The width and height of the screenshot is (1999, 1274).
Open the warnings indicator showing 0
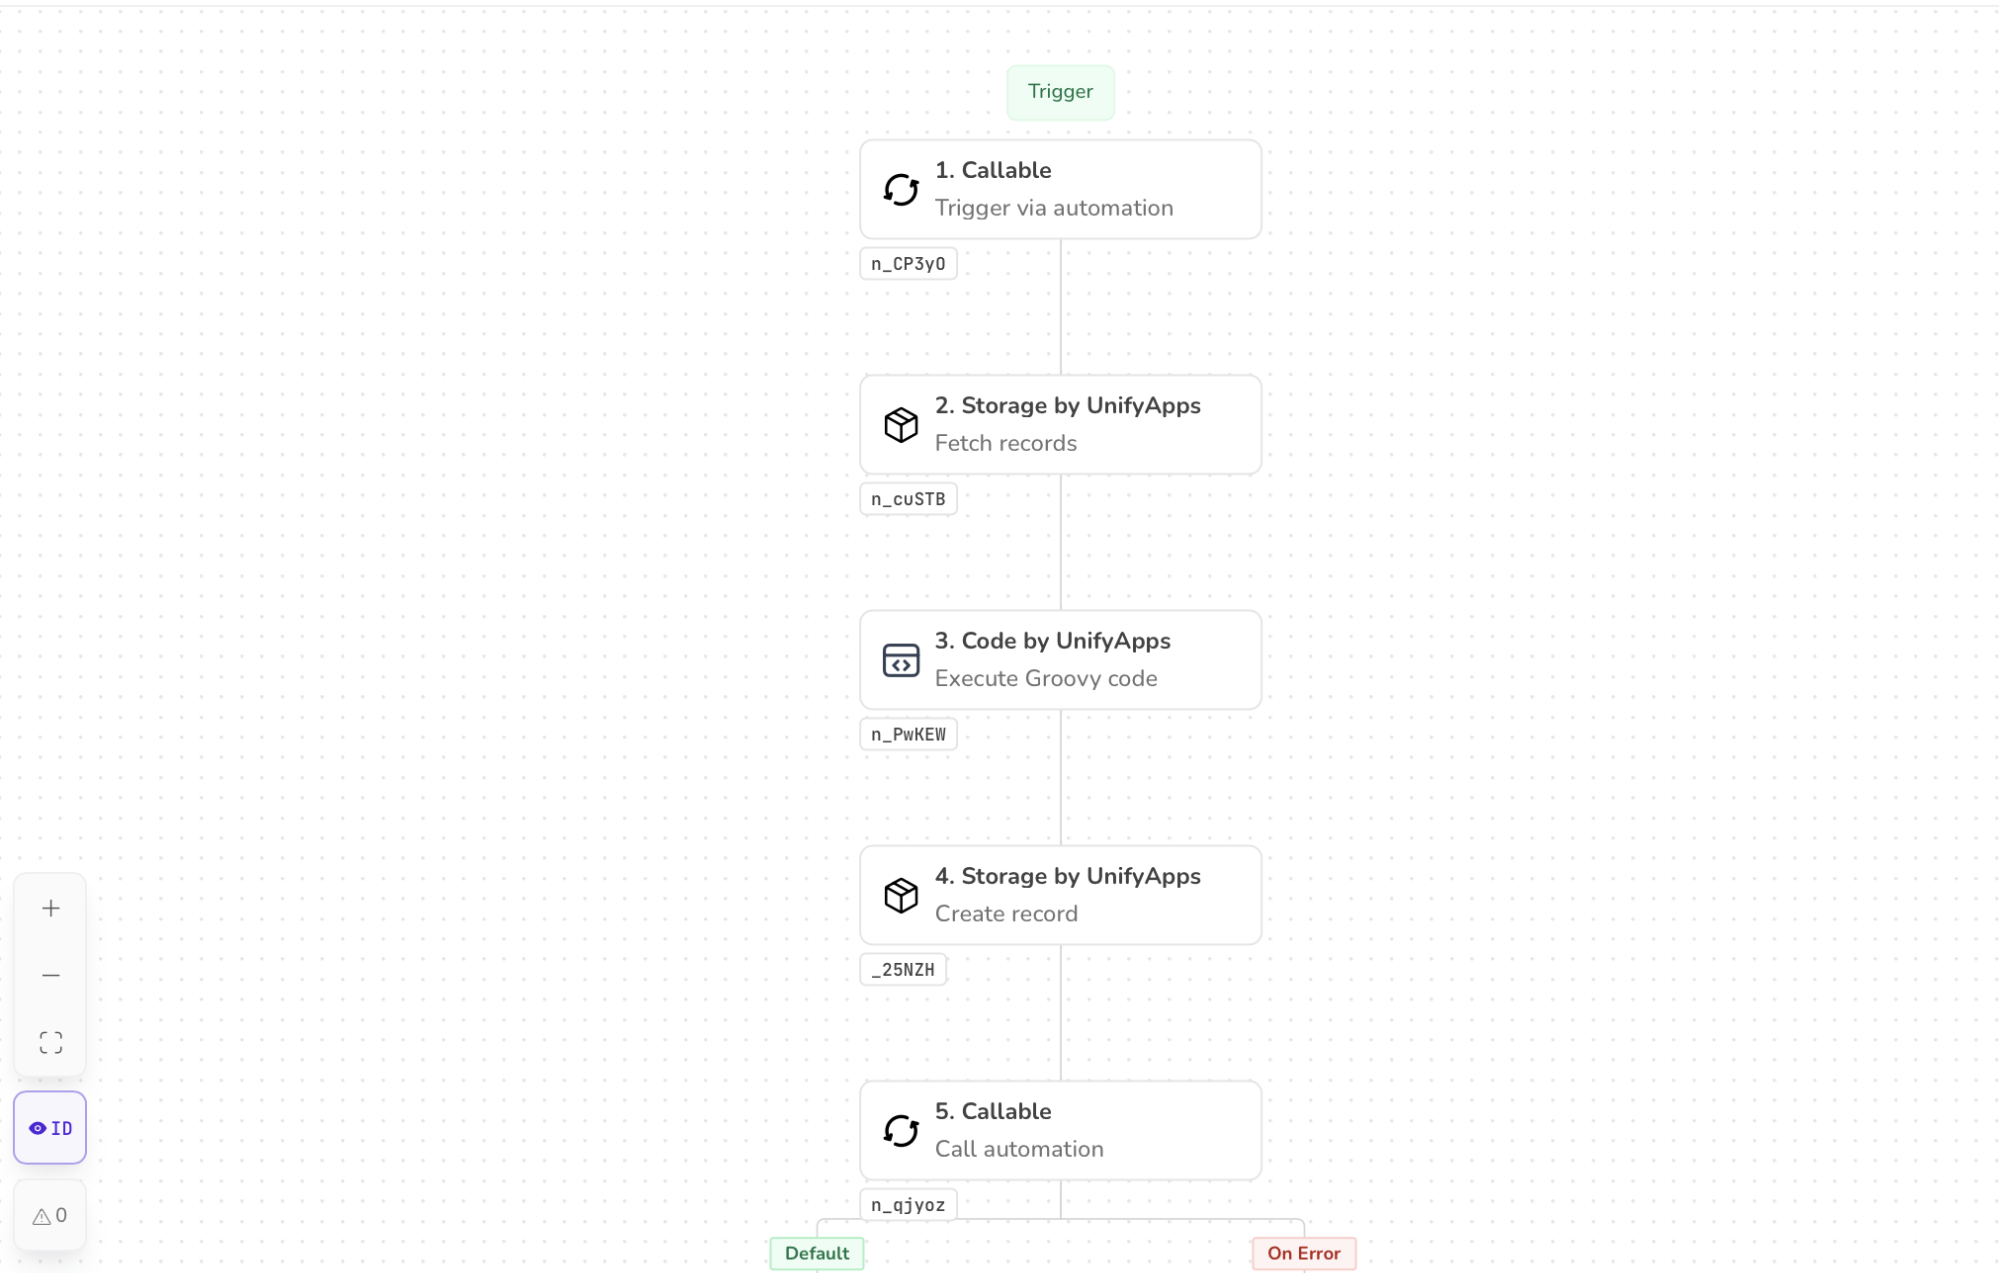[x=50, y=1216]
